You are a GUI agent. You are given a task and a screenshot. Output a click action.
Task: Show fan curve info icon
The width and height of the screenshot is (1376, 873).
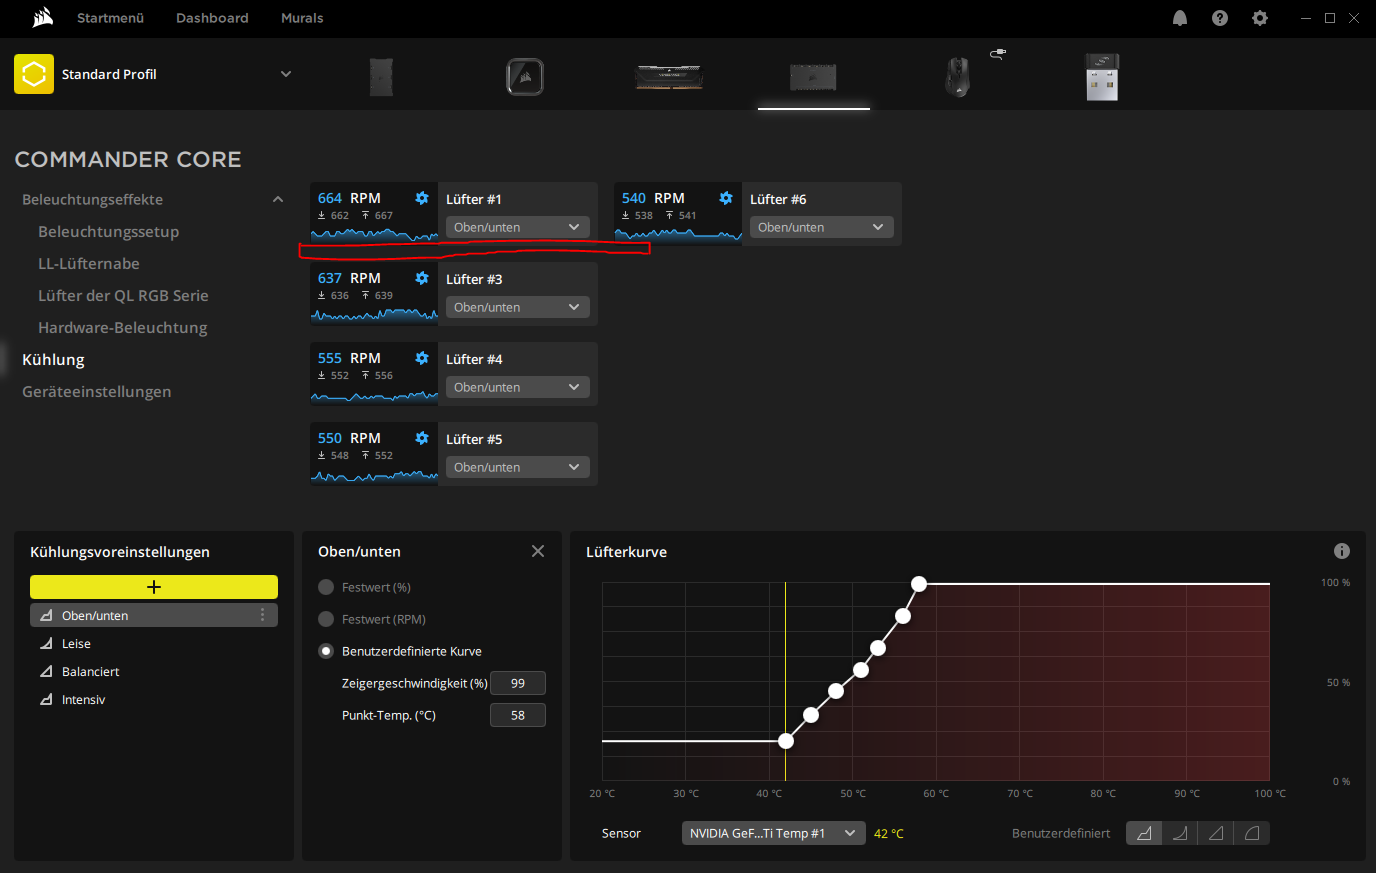1342,551
